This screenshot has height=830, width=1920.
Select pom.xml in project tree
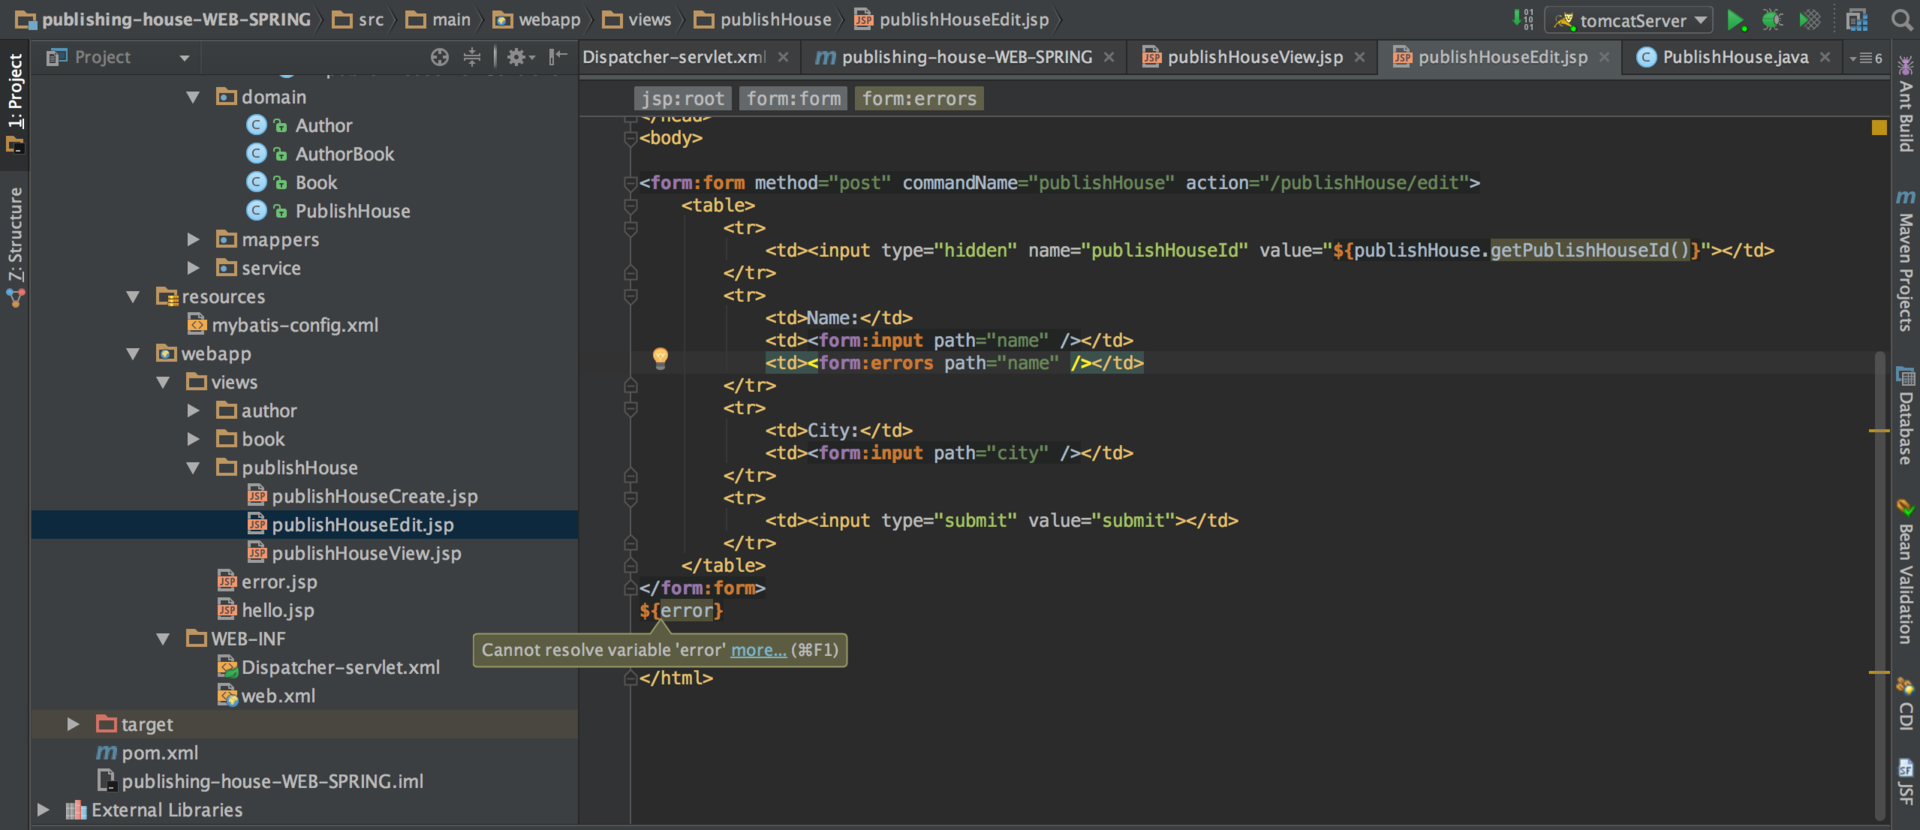click(160, 753)
